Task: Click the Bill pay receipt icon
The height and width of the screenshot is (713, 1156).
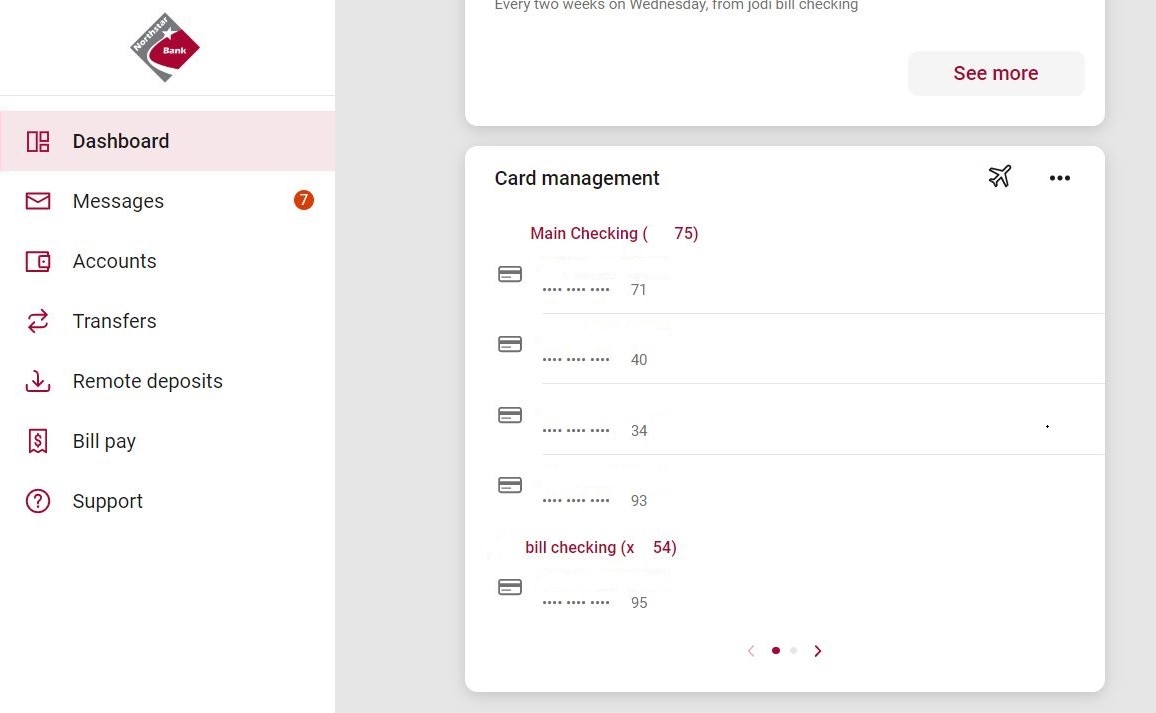Action: point(38,441)
